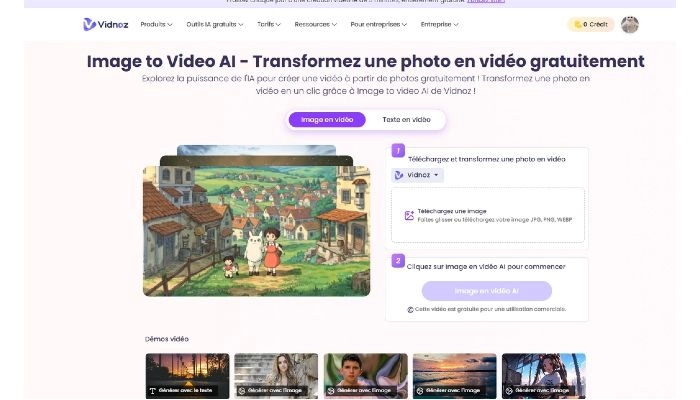Click the copyright icon beside commercial use note
This screenshot has height=400, width=700.
[410, 309]
